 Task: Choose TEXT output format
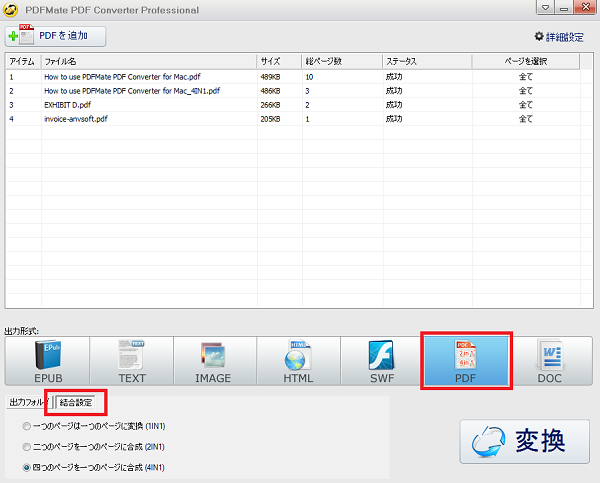point(132,361)
